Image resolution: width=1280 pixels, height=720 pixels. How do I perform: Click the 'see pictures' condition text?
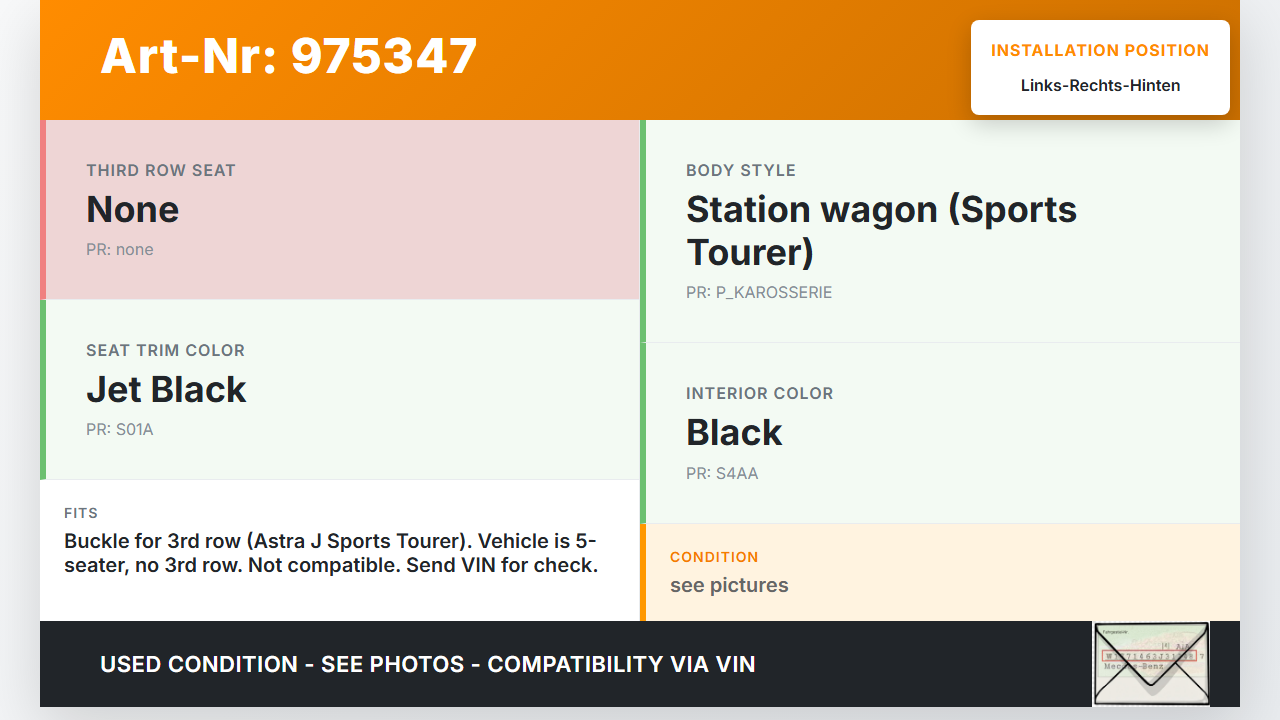point(729,585)
